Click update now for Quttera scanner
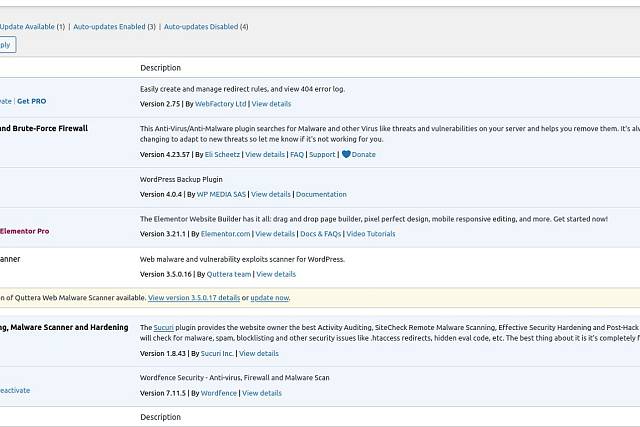Image resolution: width=640 pixels, height=427 pixels. pyautogui.click(x=270, y=298)
